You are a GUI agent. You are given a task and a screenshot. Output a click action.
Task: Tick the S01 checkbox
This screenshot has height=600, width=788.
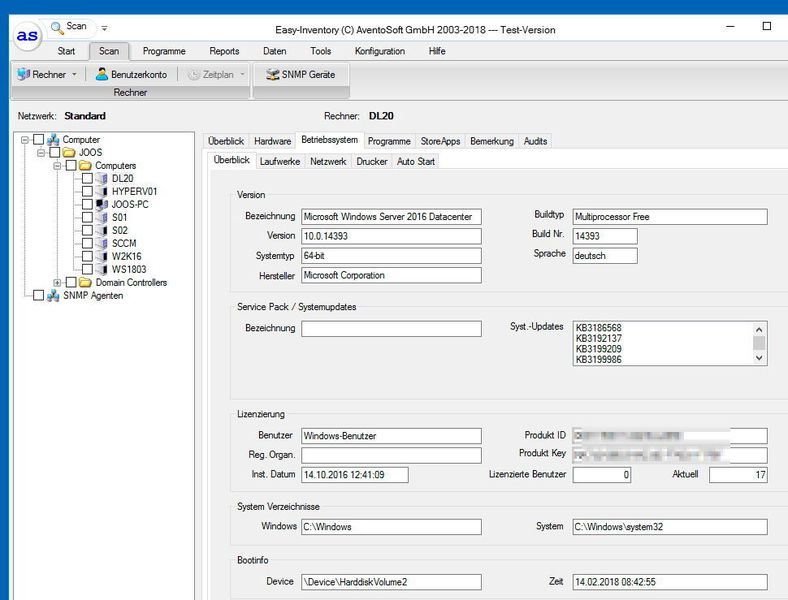pos(87,218)
